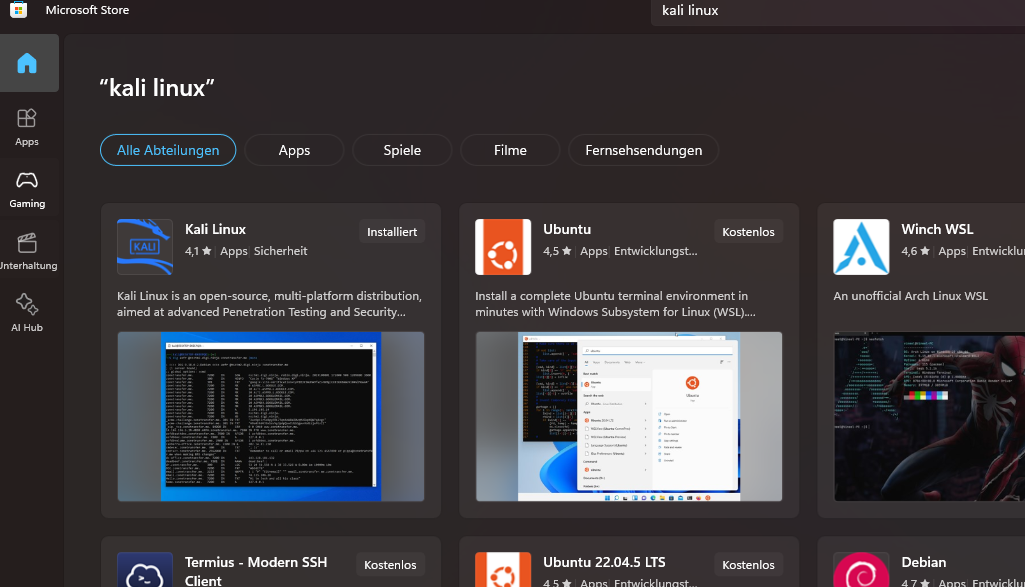The width and height of the screenshot is (1025, 587).
Task: Click the Winch WSL app logo
Action: coord(861,247)
